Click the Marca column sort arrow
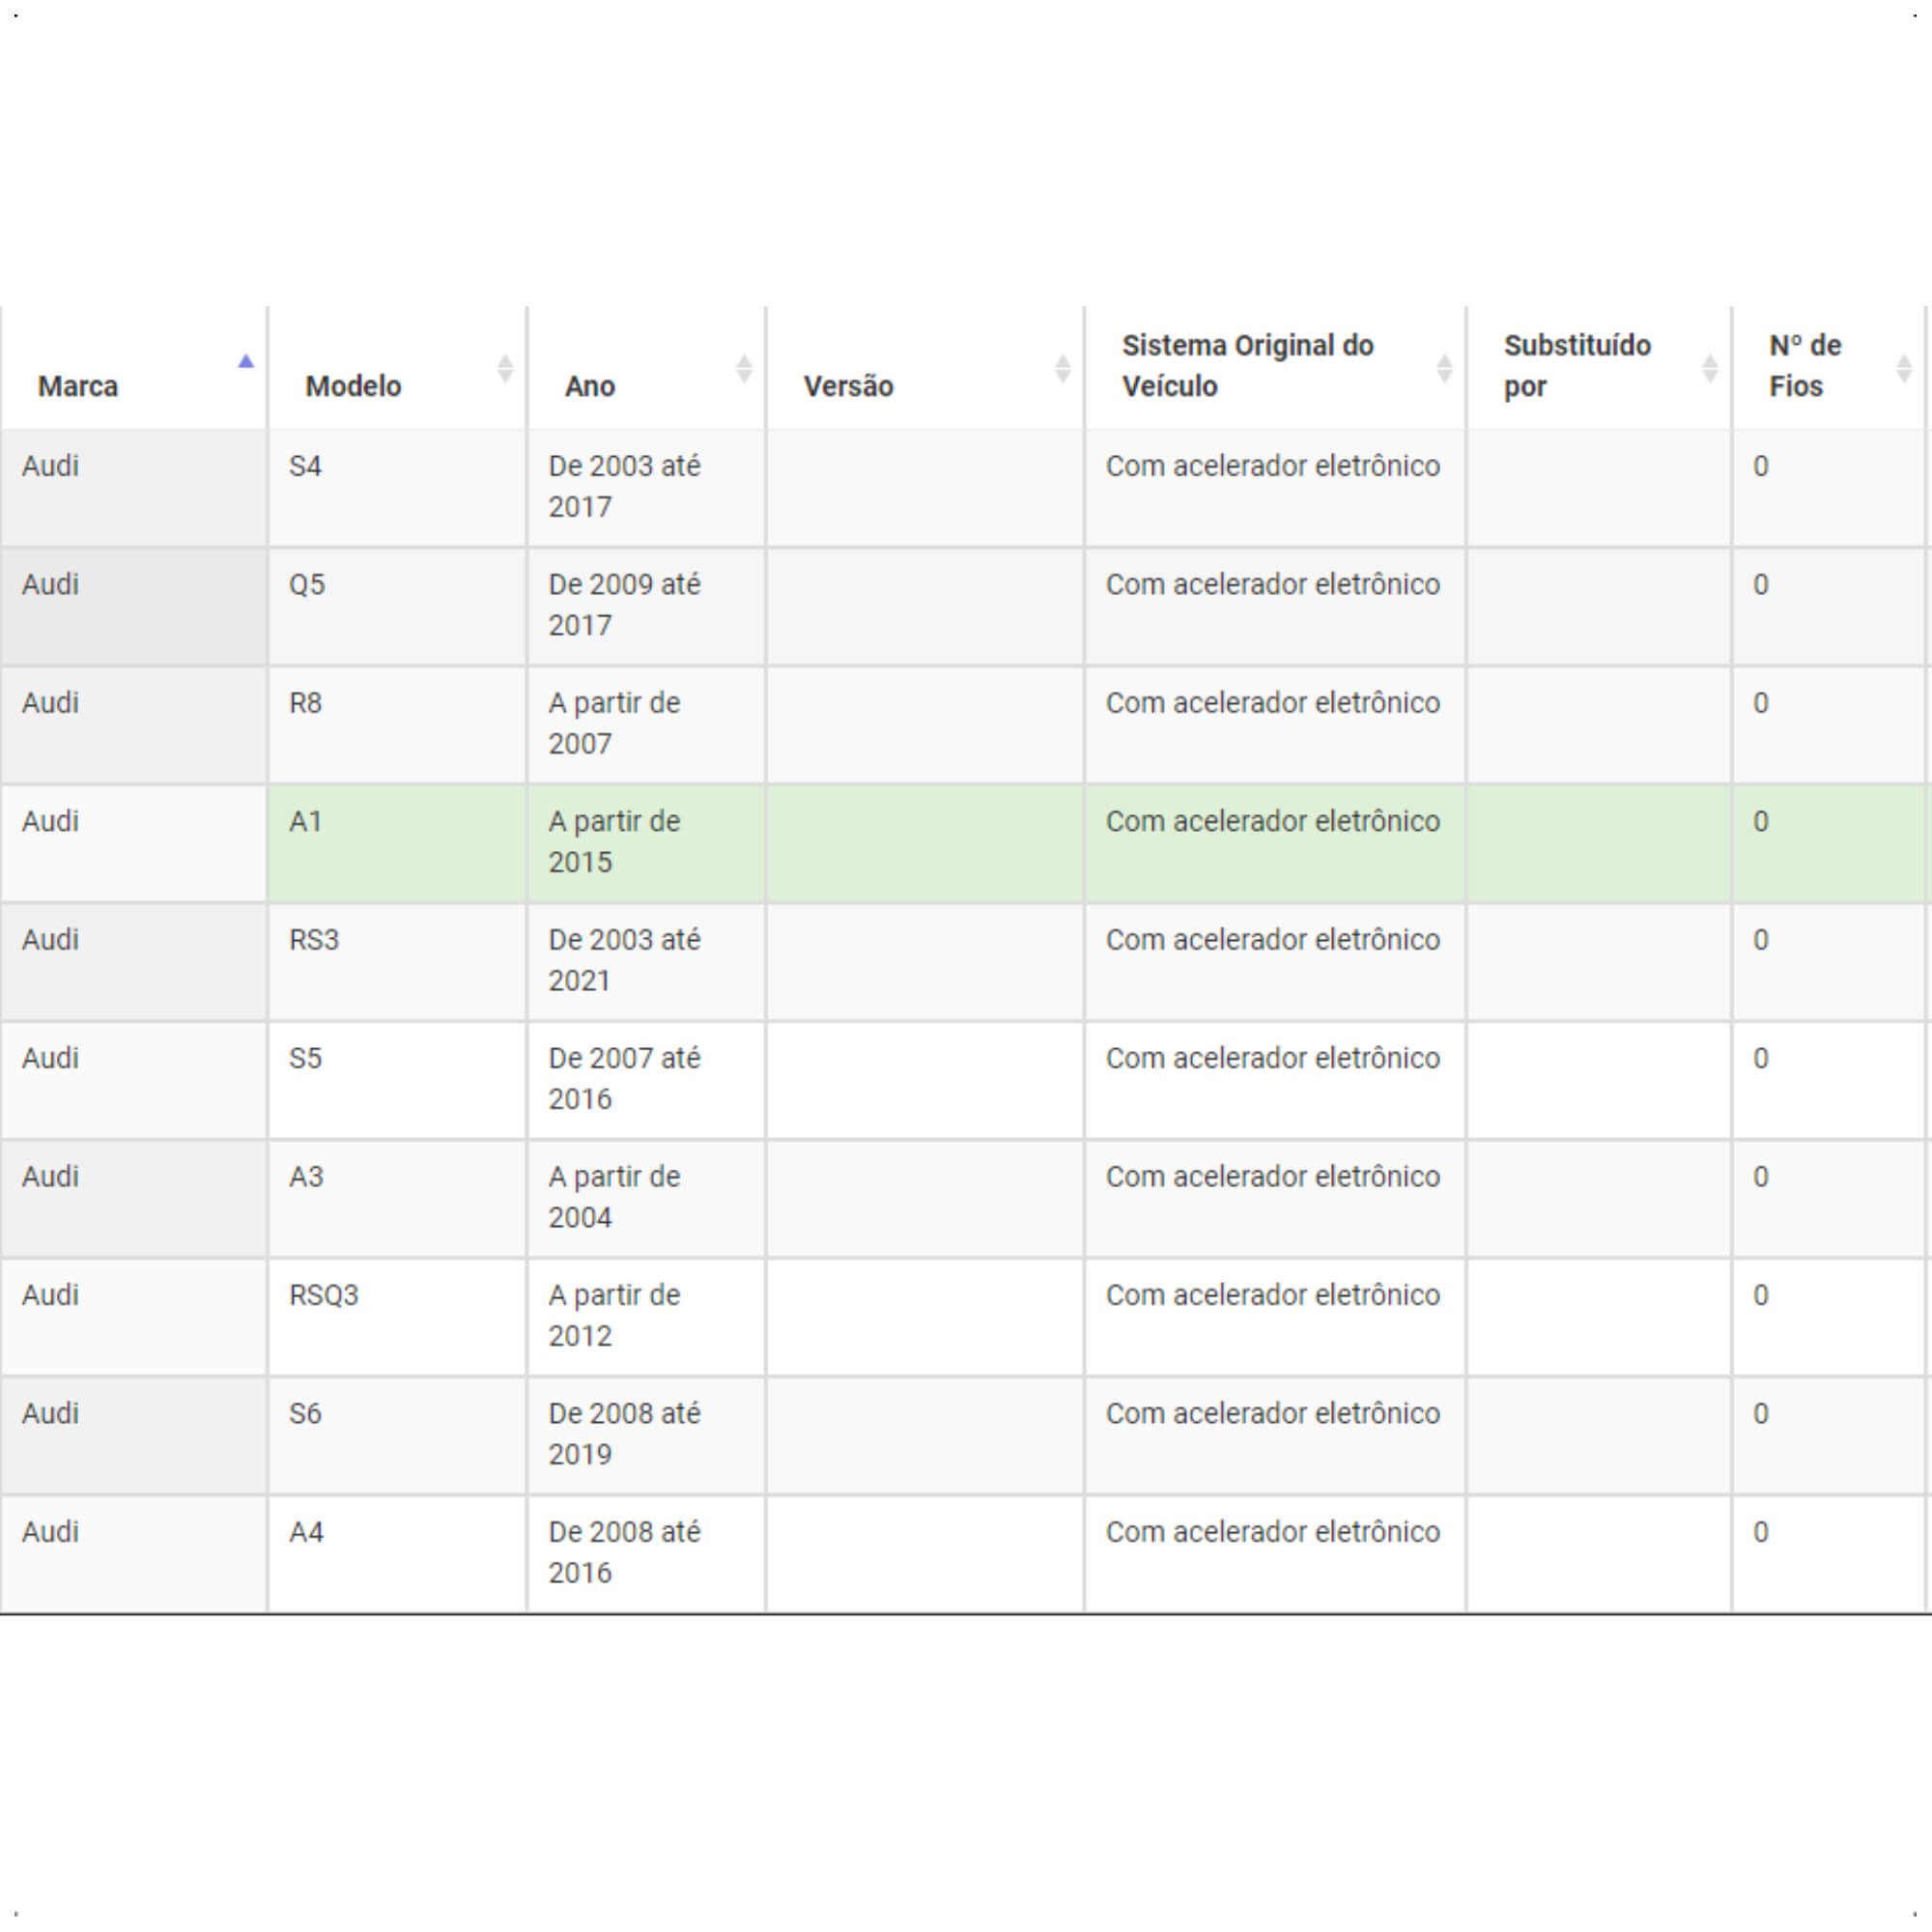This screenshot has width=1932, height=1932. (246, 362)
